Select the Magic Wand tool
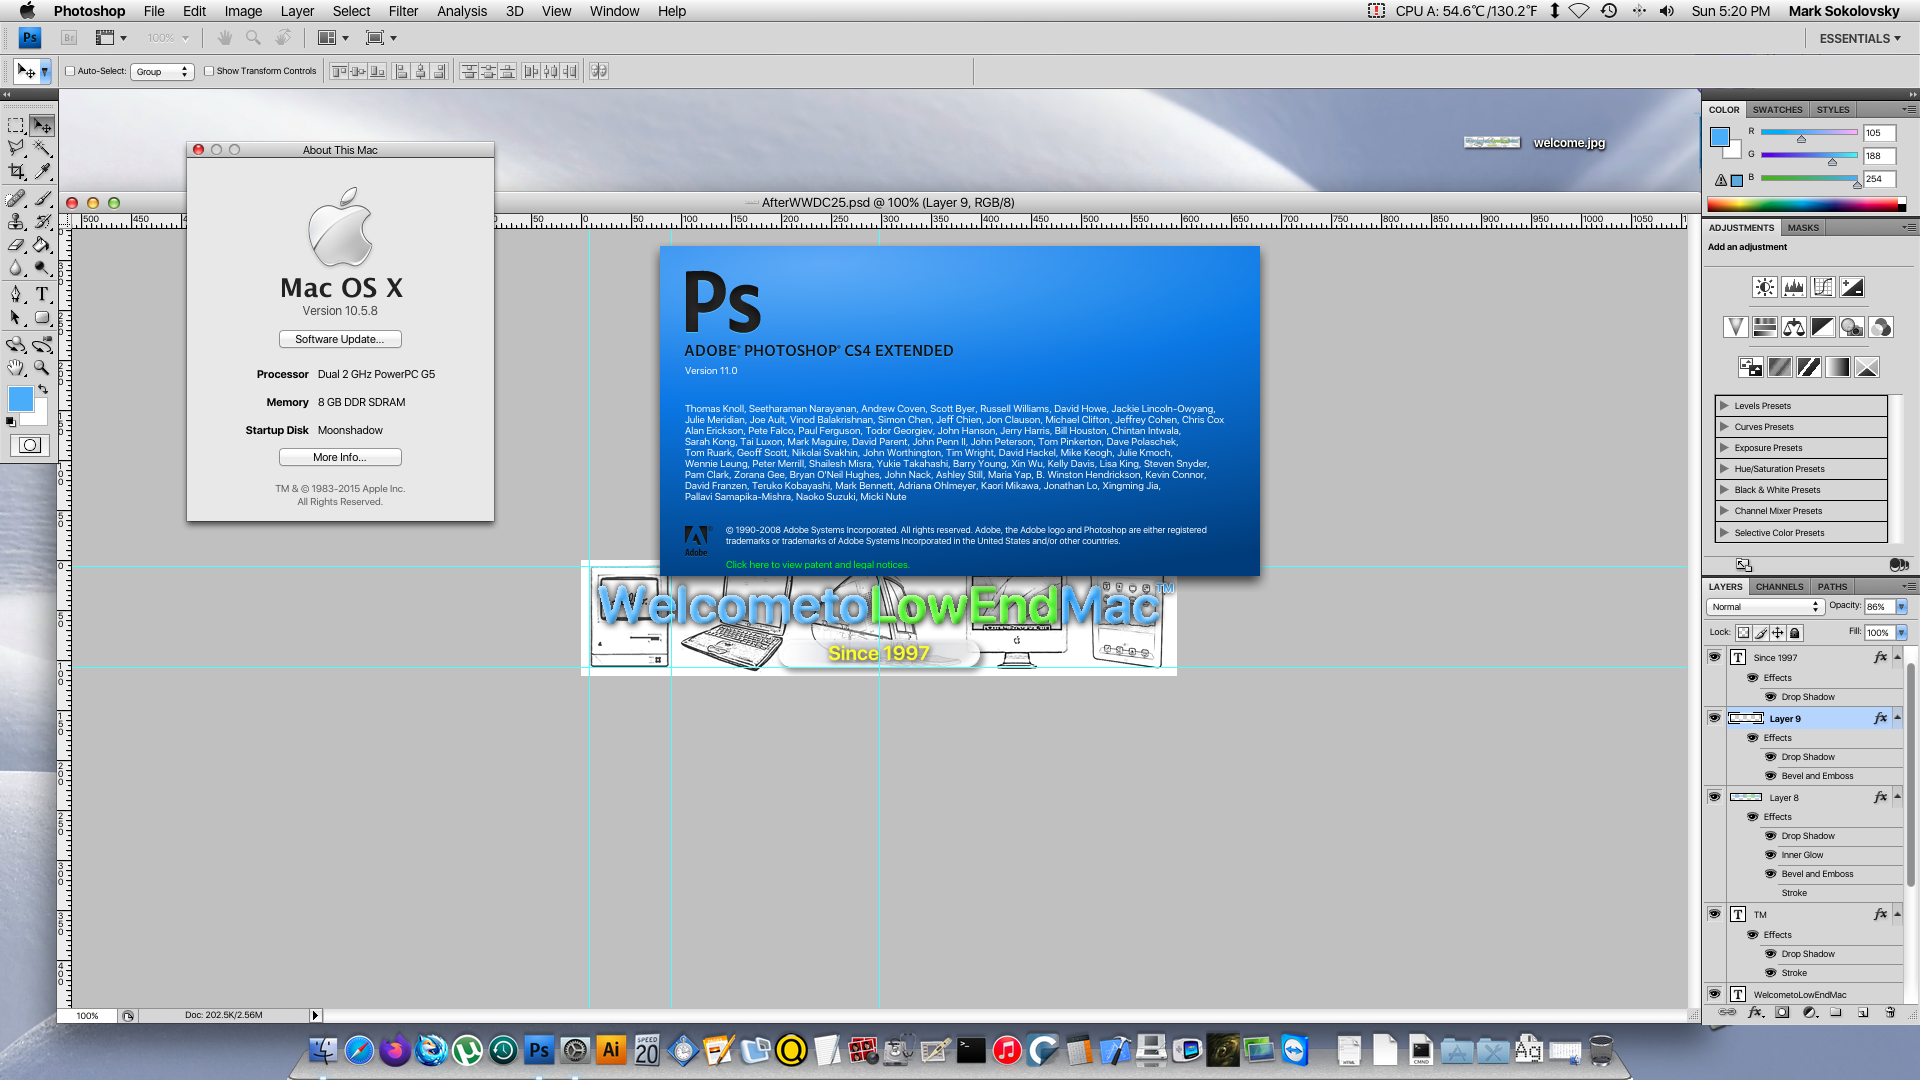 pos(42,149)
